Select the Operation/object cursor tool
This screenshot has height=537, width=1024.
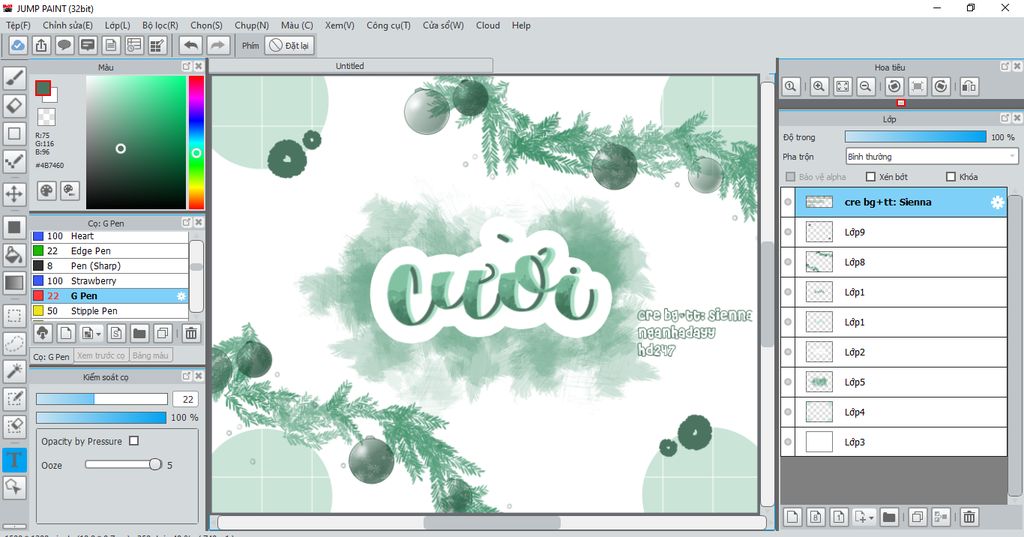(14, 487)
